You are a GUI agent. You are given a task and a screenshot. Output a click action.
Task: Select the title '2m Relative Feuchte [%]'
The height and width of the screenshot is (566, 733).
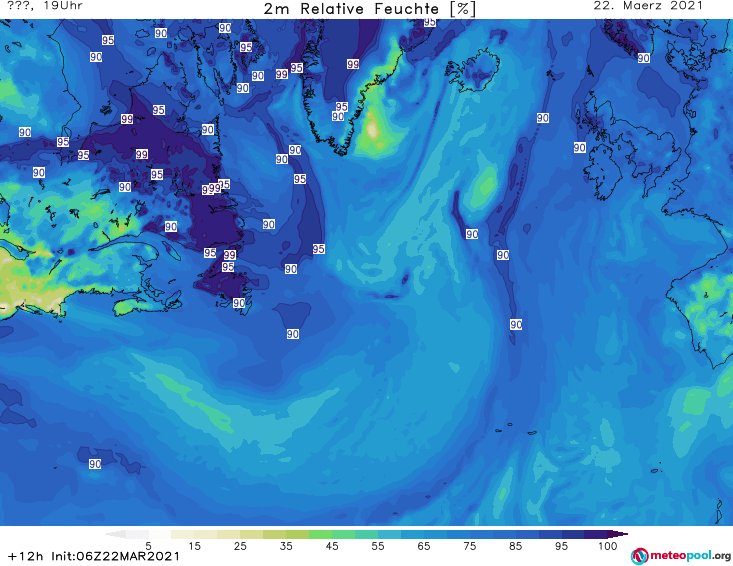pos(369,9)
